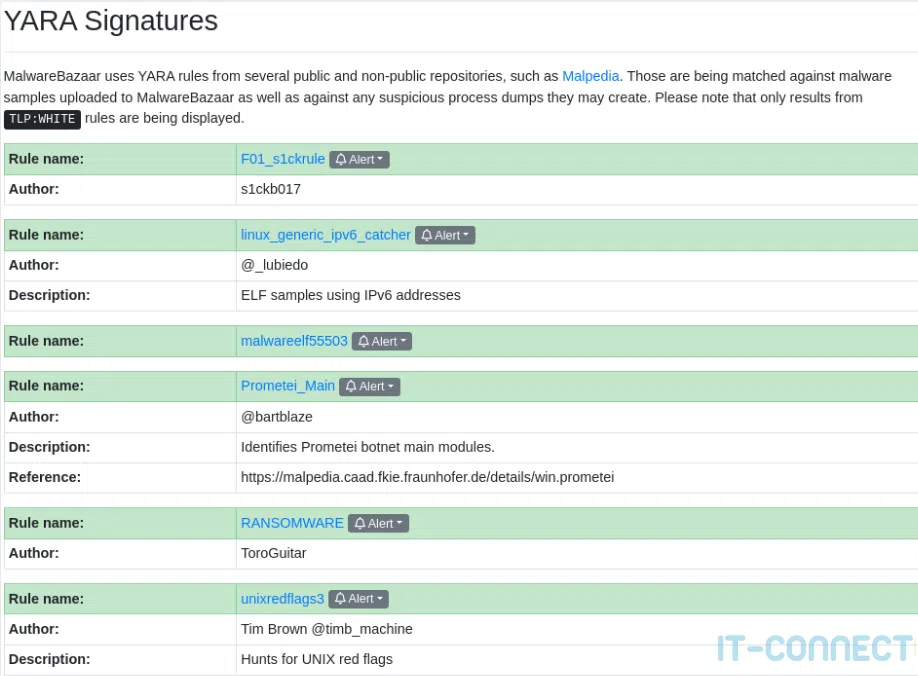Open the linux_generic_ipv6_catcher rule link
This screenshot has height=676, width=918.
pyautogui.click(x=326, y=235)
